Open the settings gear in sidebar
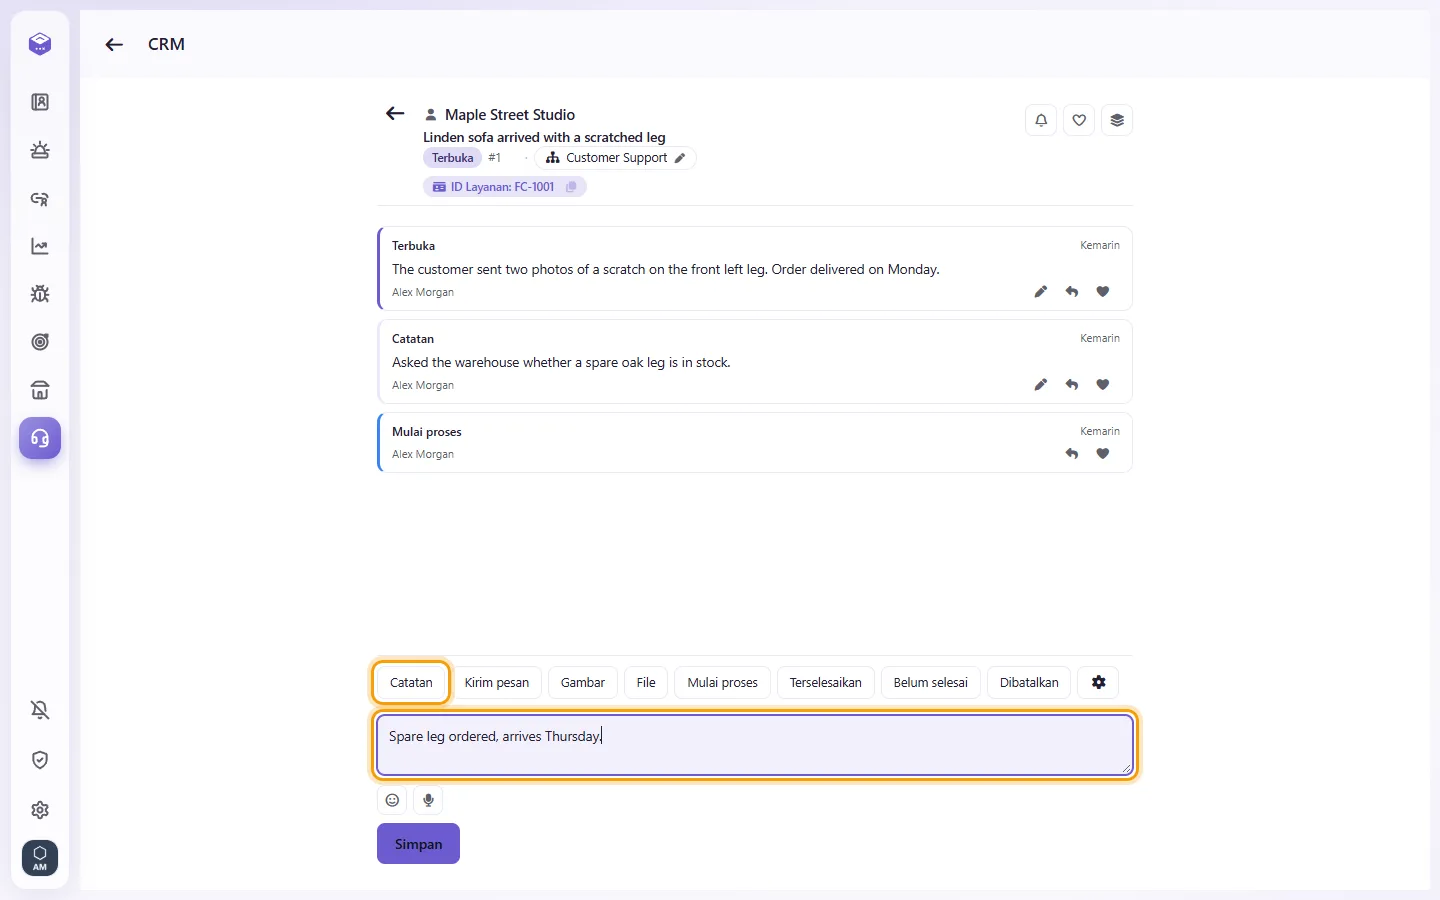This screenshot has height=900, width=1440. 40,810
